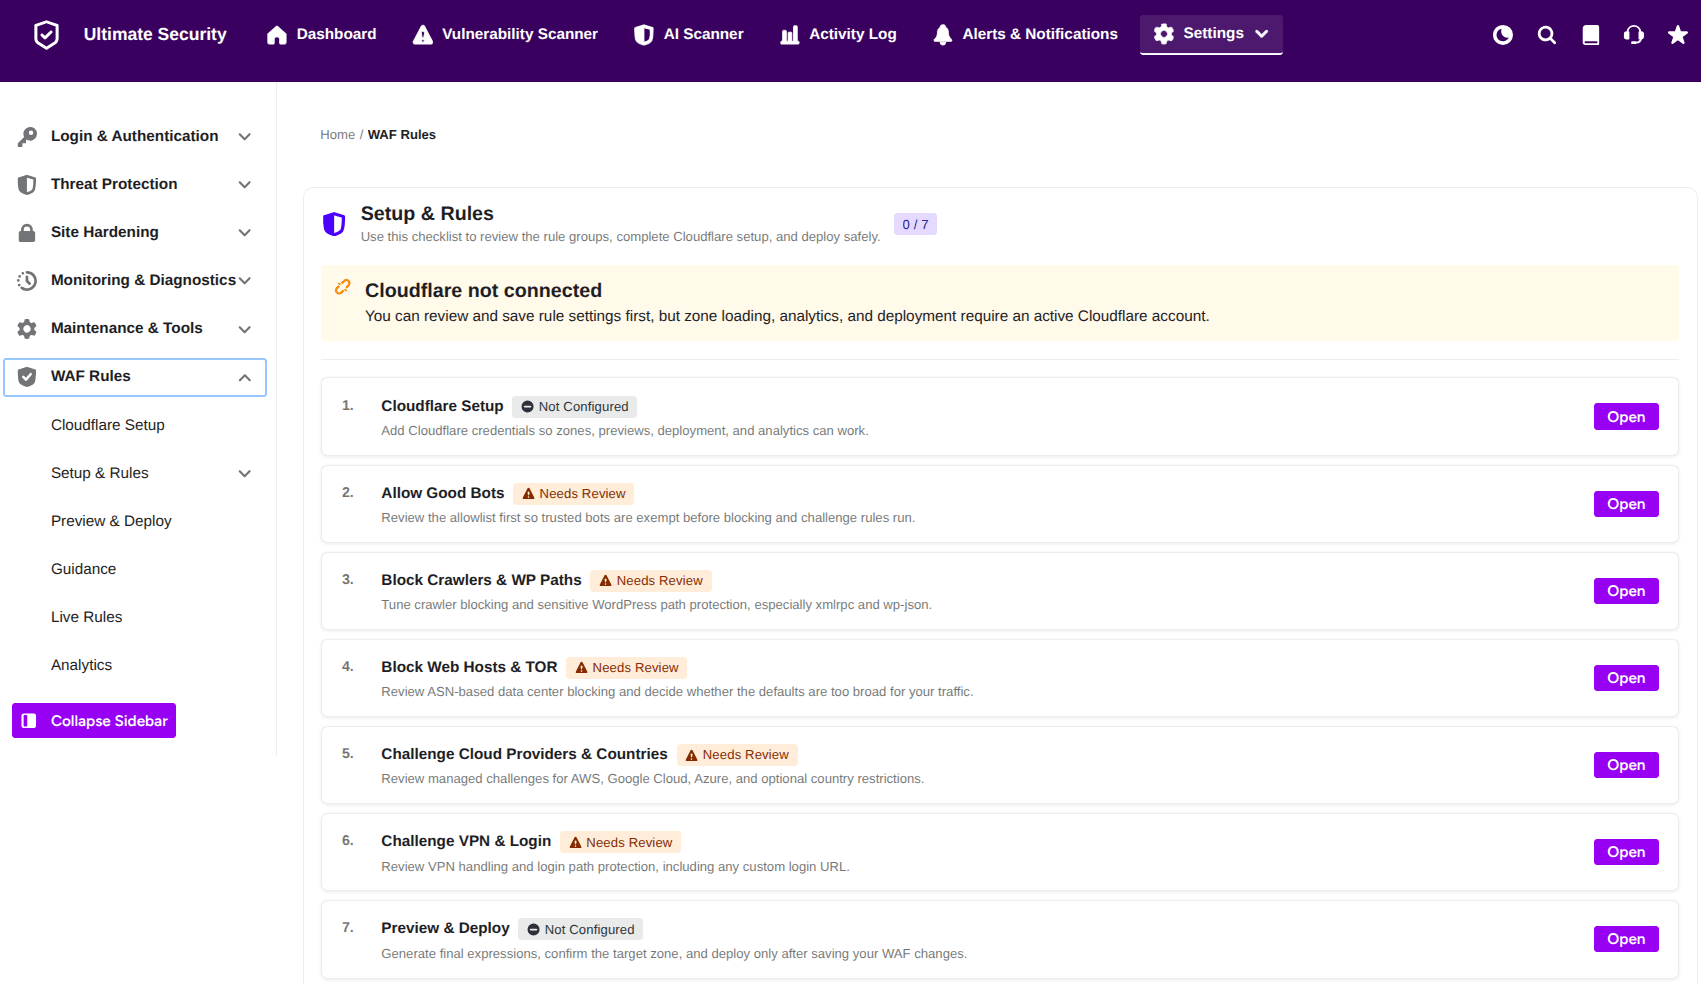Open Challenge Cloud Providers & Countries step
Viewport: 1701px width, 984px height.
click(1626, 765)
